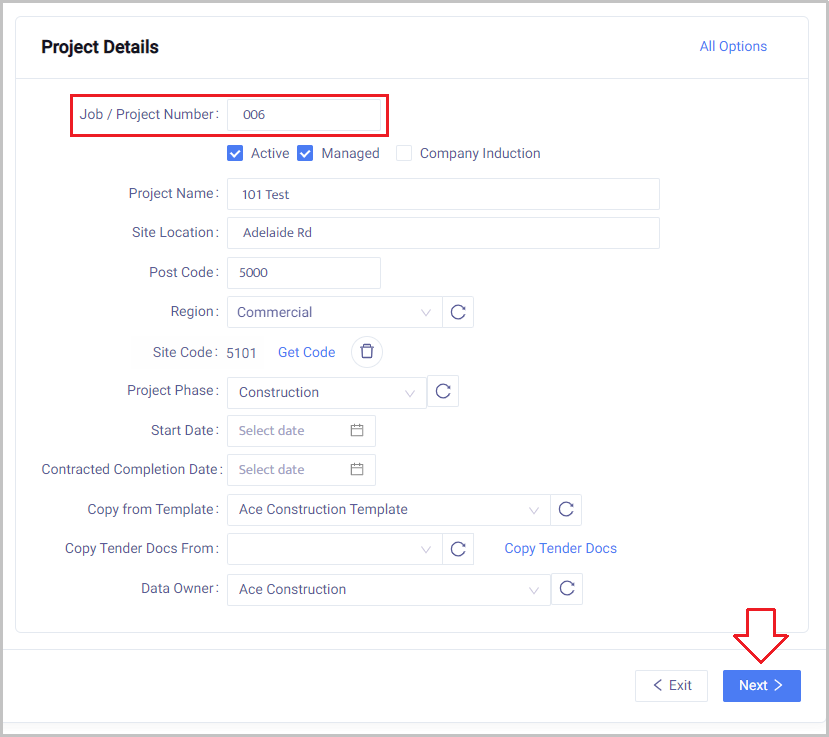829x737 pixels.
Task: Click the Get Code link
Action: [306, 352]
